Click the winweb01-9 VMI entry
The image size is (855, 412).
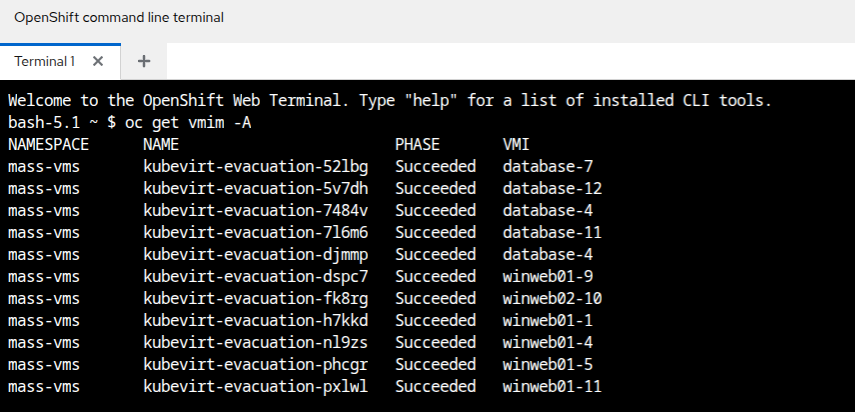(547, 276)
